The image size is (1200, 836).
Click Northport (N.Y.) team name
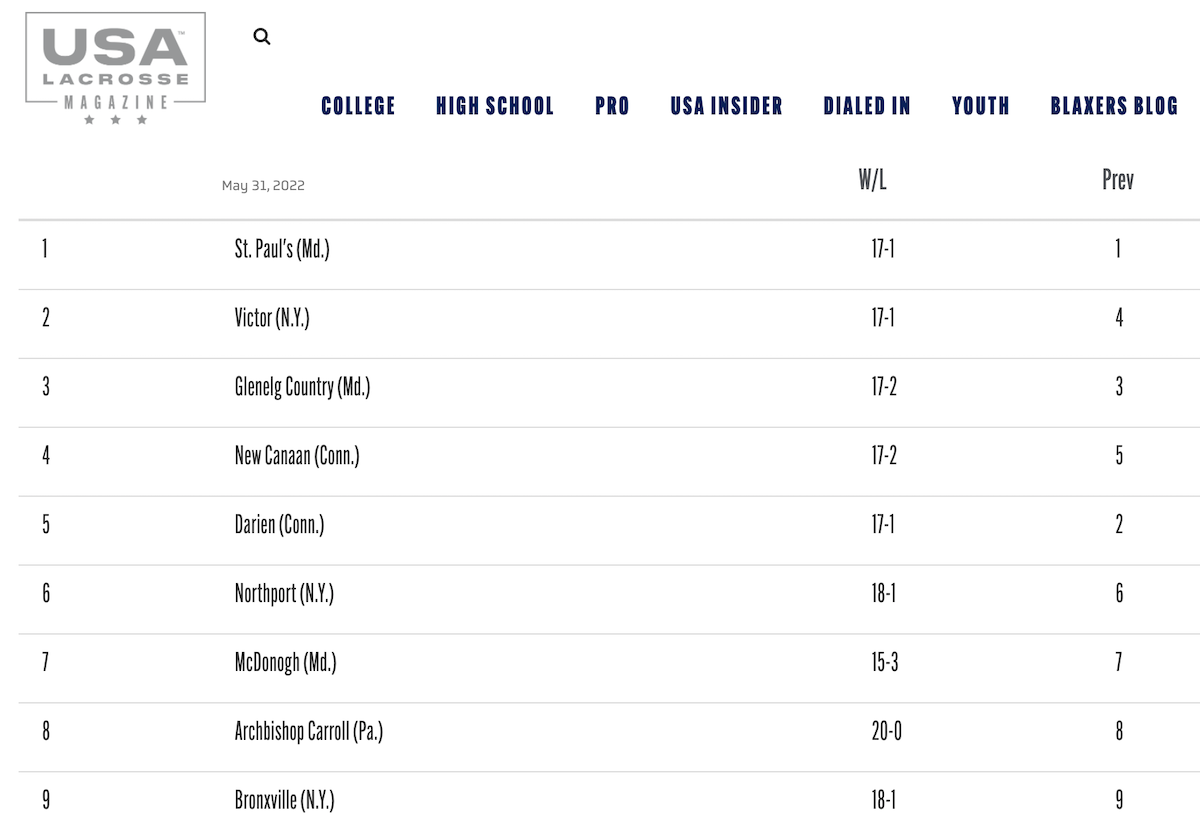(x=284, y=594)
